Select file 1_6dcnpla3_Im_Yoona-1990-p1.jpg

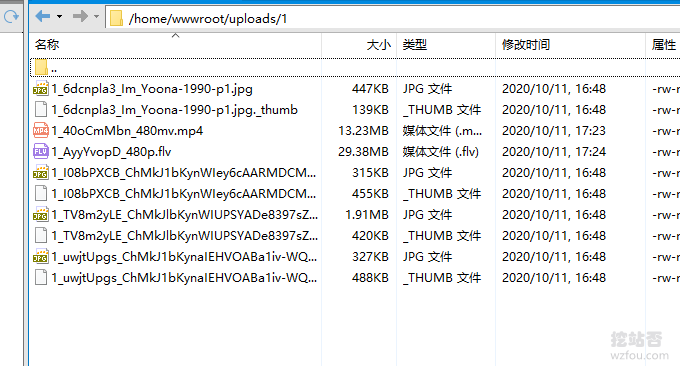(152, 89)
